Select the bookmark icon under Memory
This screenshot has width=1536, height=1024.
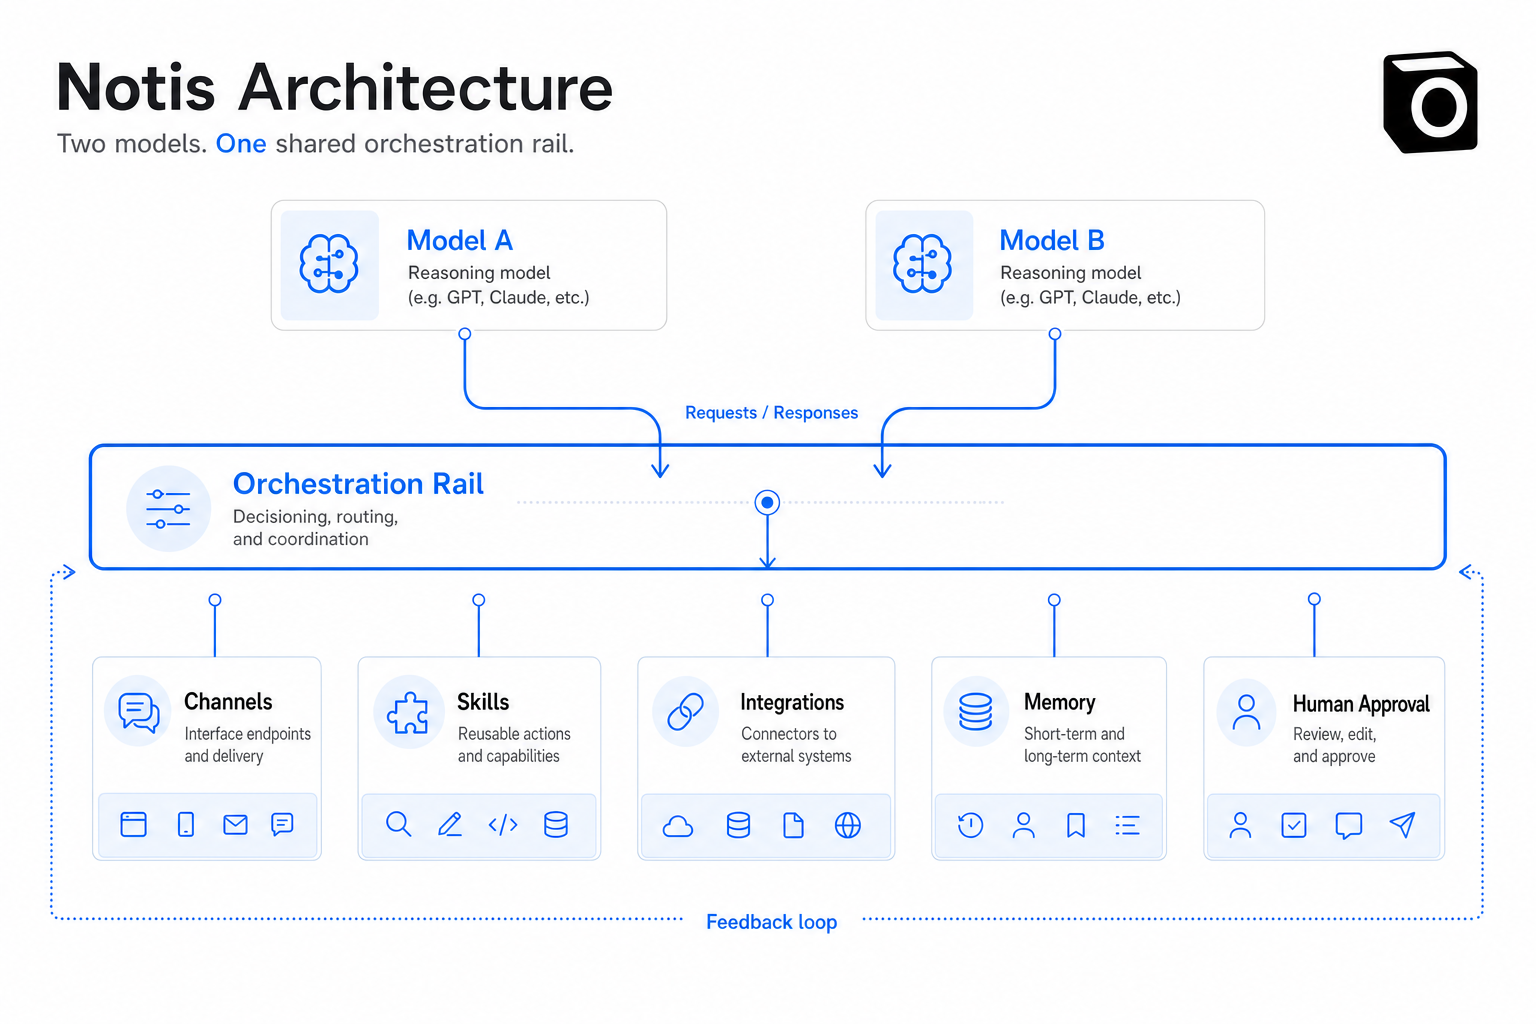pos(1076,825)
